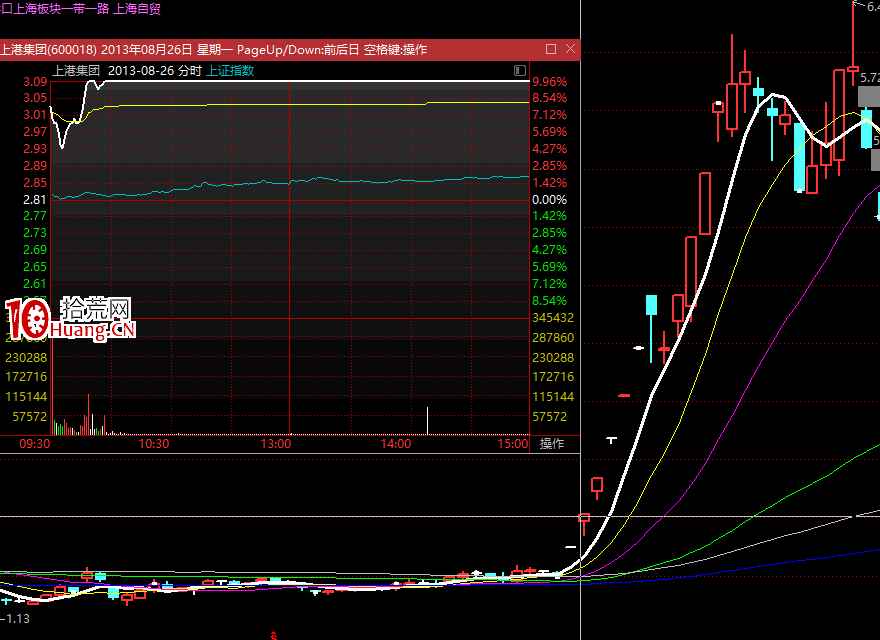This screenshot has width=880, height=640.
Task: Click the 2.81 previous-close price label
Action: click(35, 200)
